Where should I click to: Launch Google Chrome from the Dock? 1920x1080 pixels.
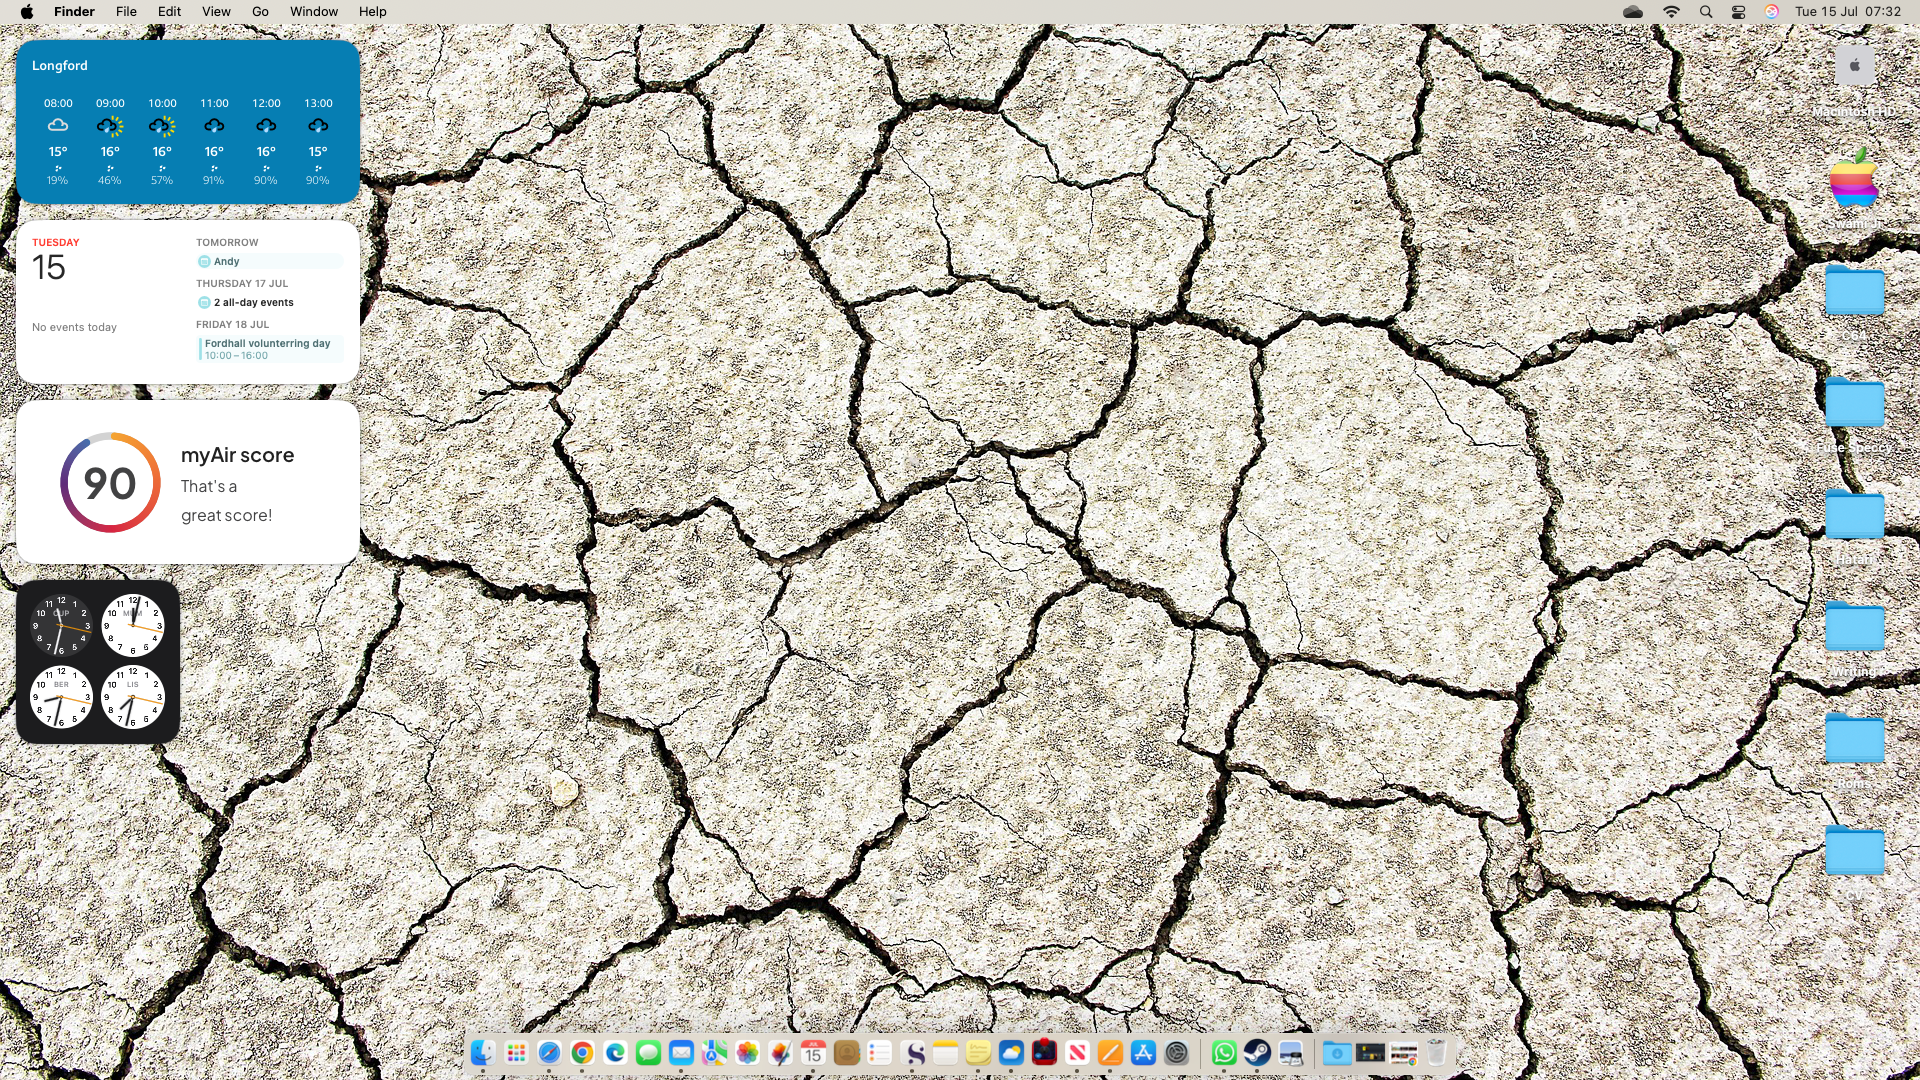pos(583,1052)
